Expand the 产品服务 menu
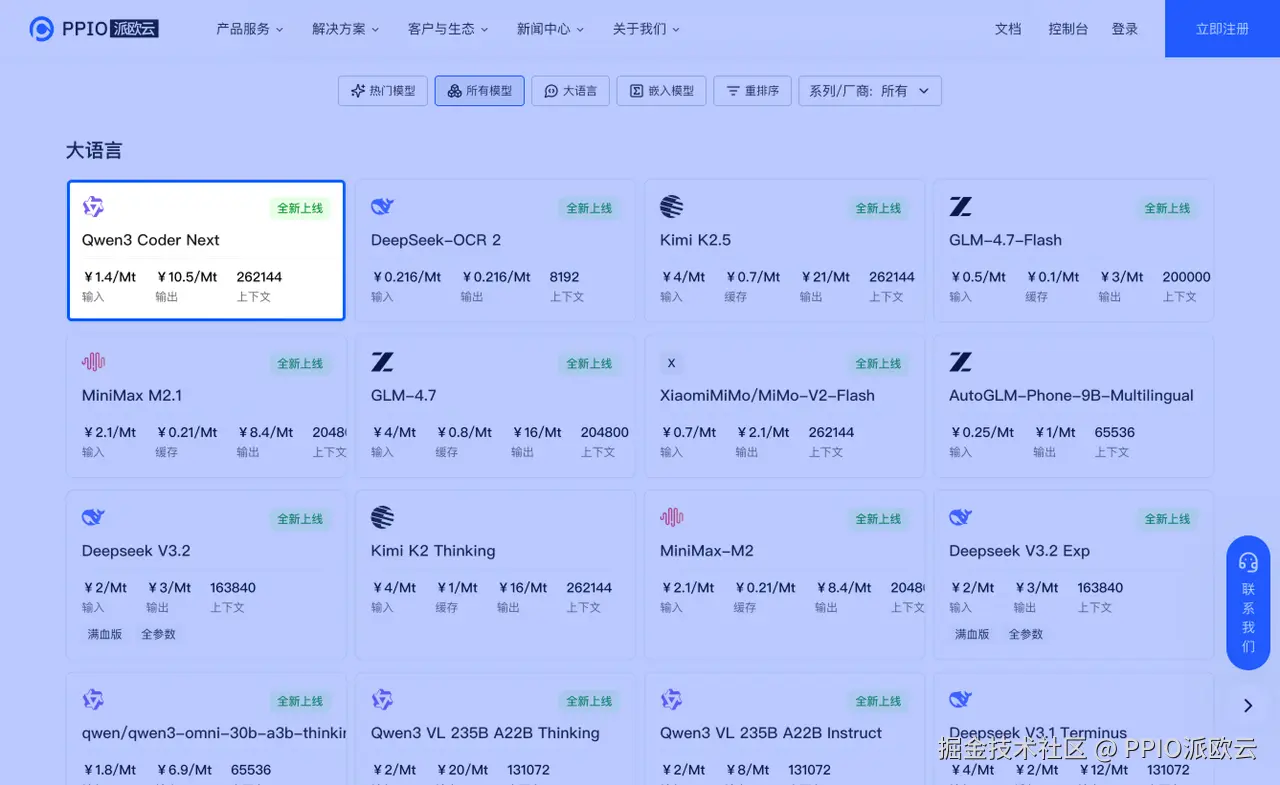Viewport: 1280px width, 785px height. coord(249,29)
